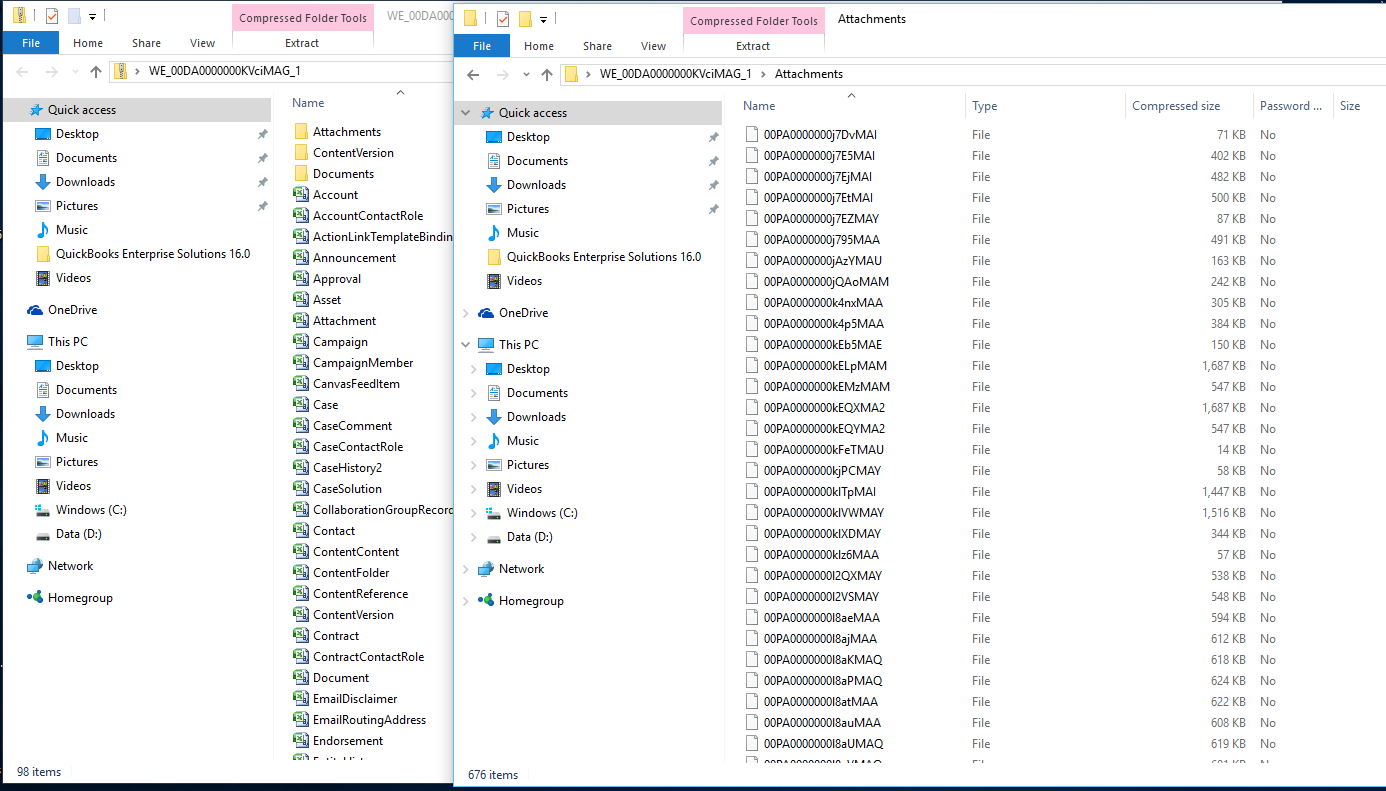
Task: Click the up arrow to go to parent folder
Action: [547, 73]
